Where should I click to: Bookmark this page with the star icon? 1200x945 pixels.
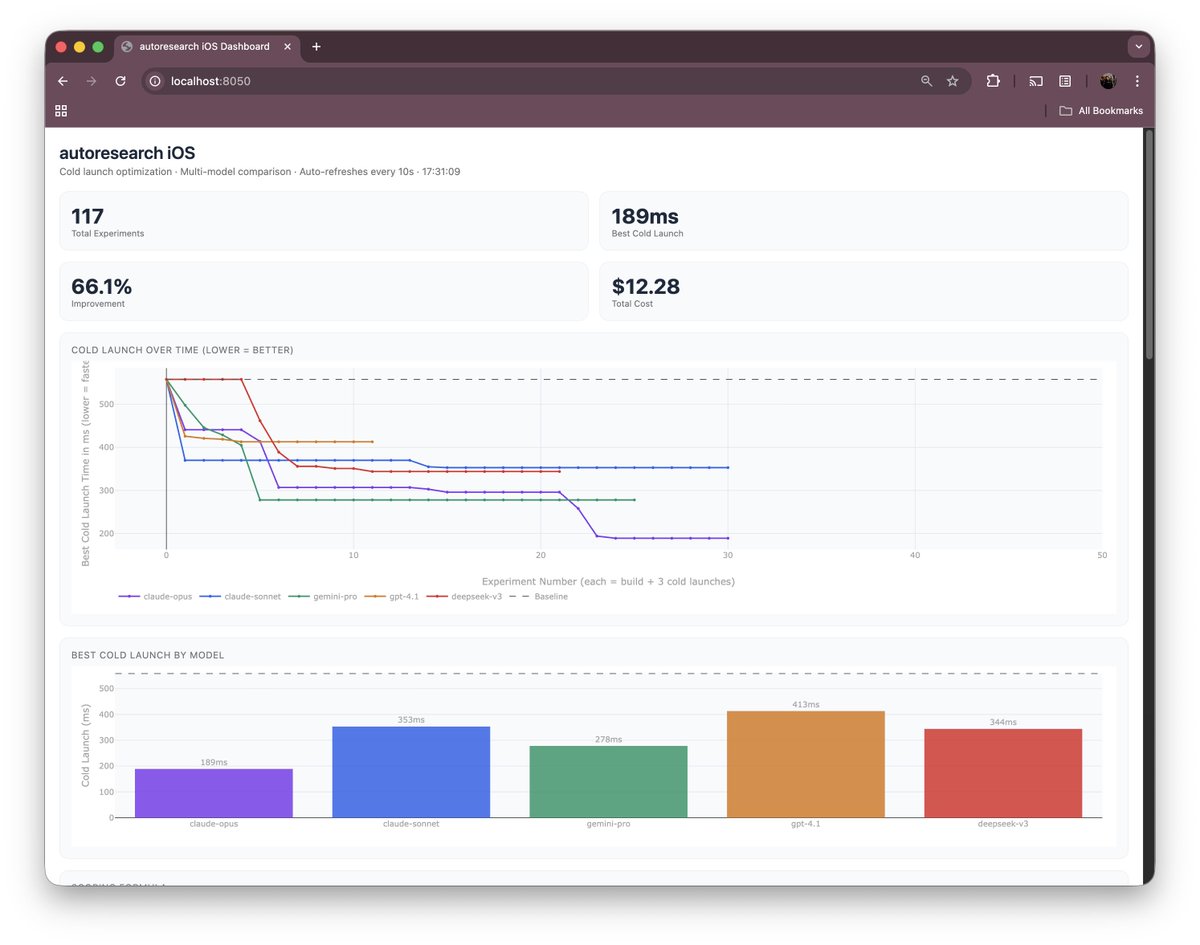pyautogui.click(x=952, y=81)
